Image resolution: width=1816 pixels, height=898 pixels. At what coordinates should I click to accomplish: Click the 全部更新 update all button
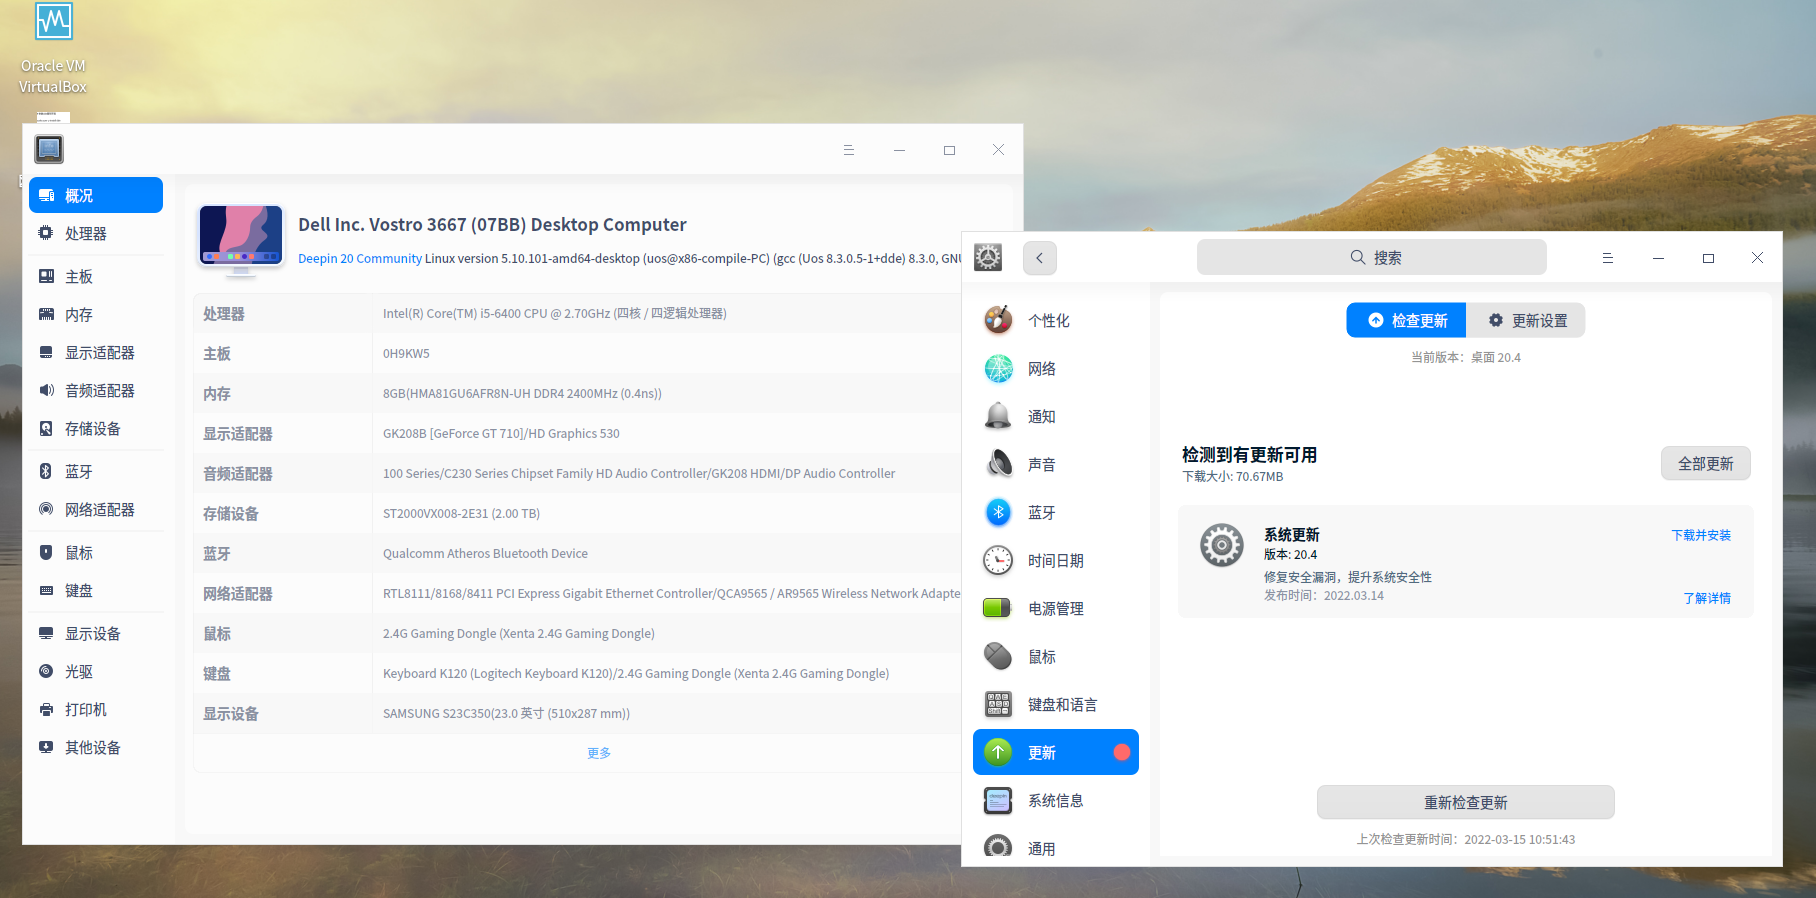1706,463
